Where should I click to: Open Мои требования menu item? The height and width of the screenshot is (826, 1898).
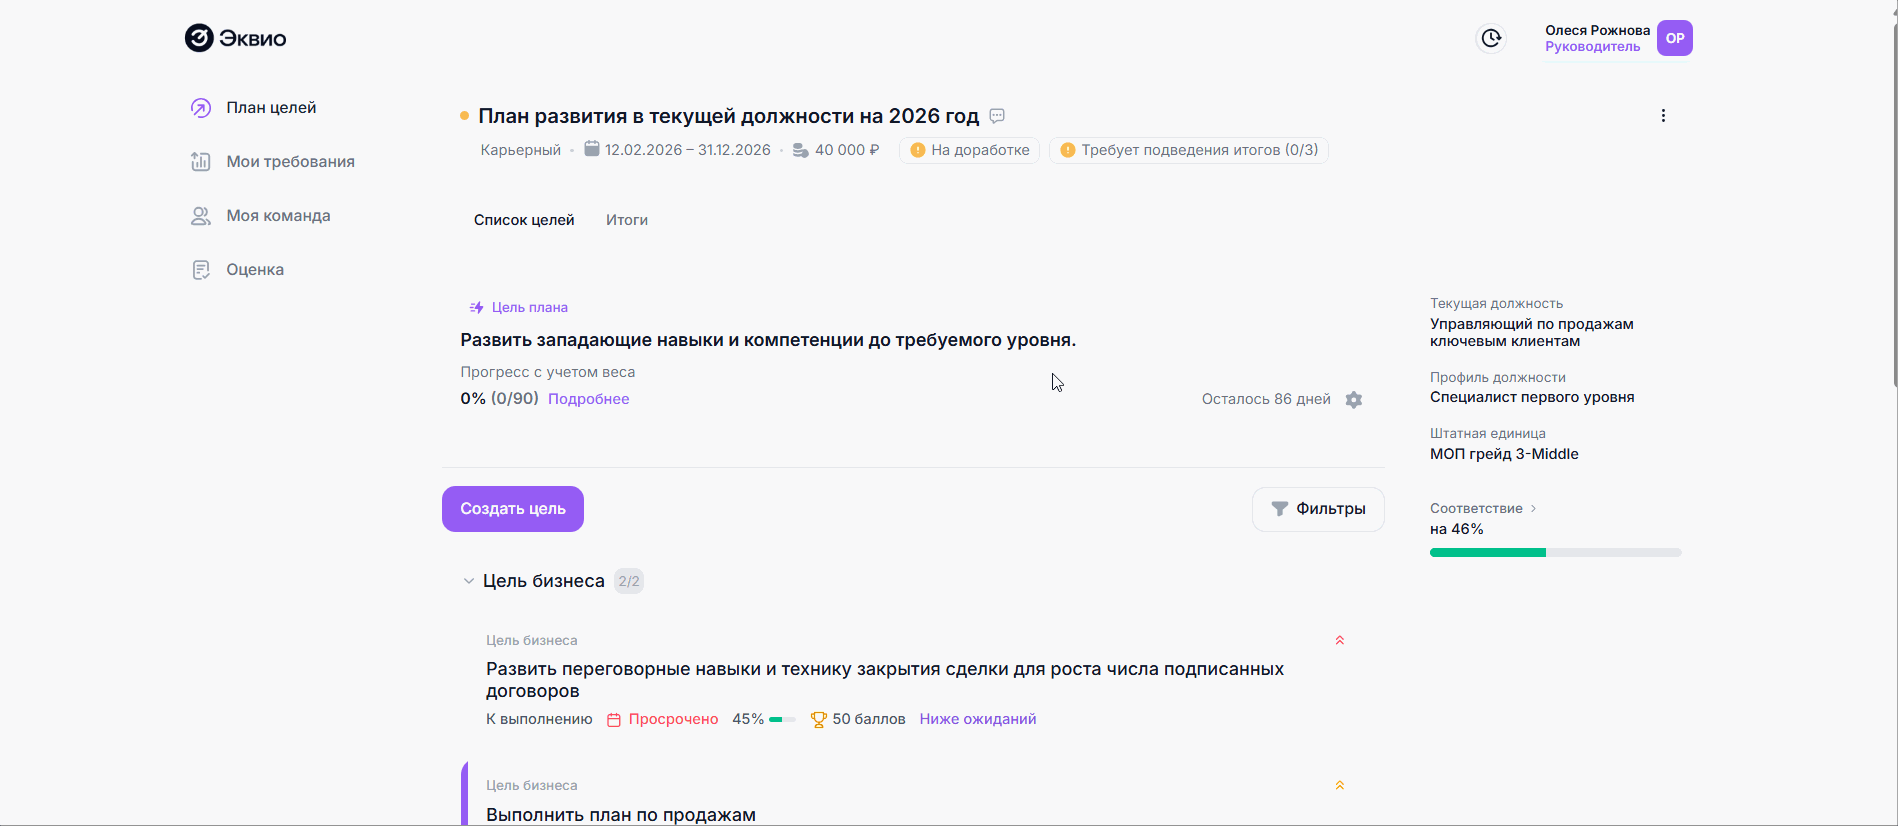tap(290, 162)
